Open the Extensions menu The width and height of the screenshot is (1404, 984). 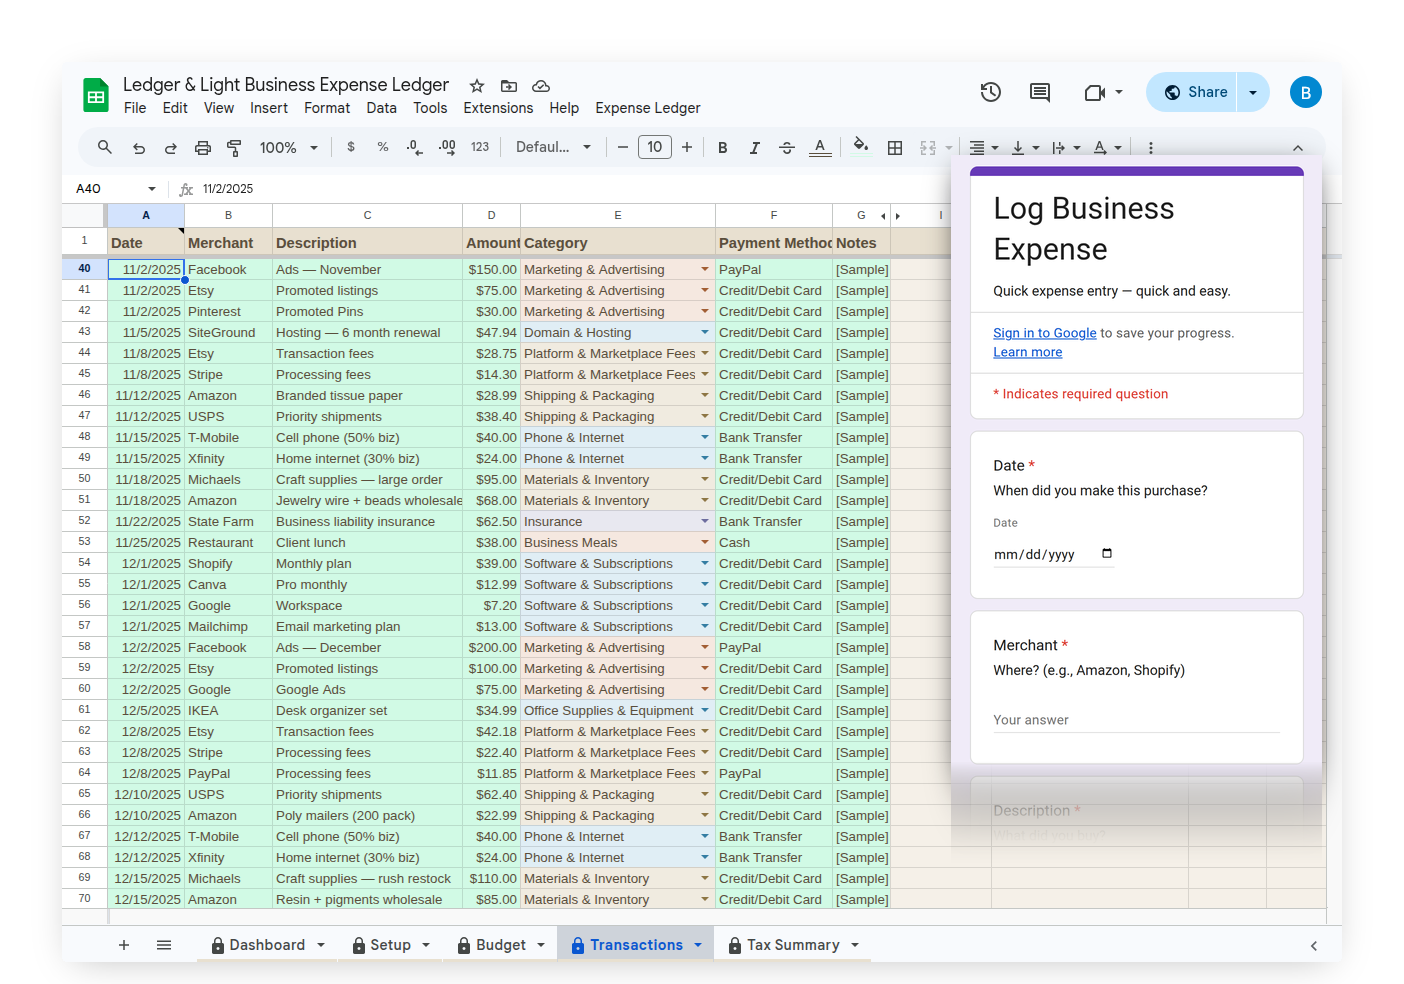498,108
